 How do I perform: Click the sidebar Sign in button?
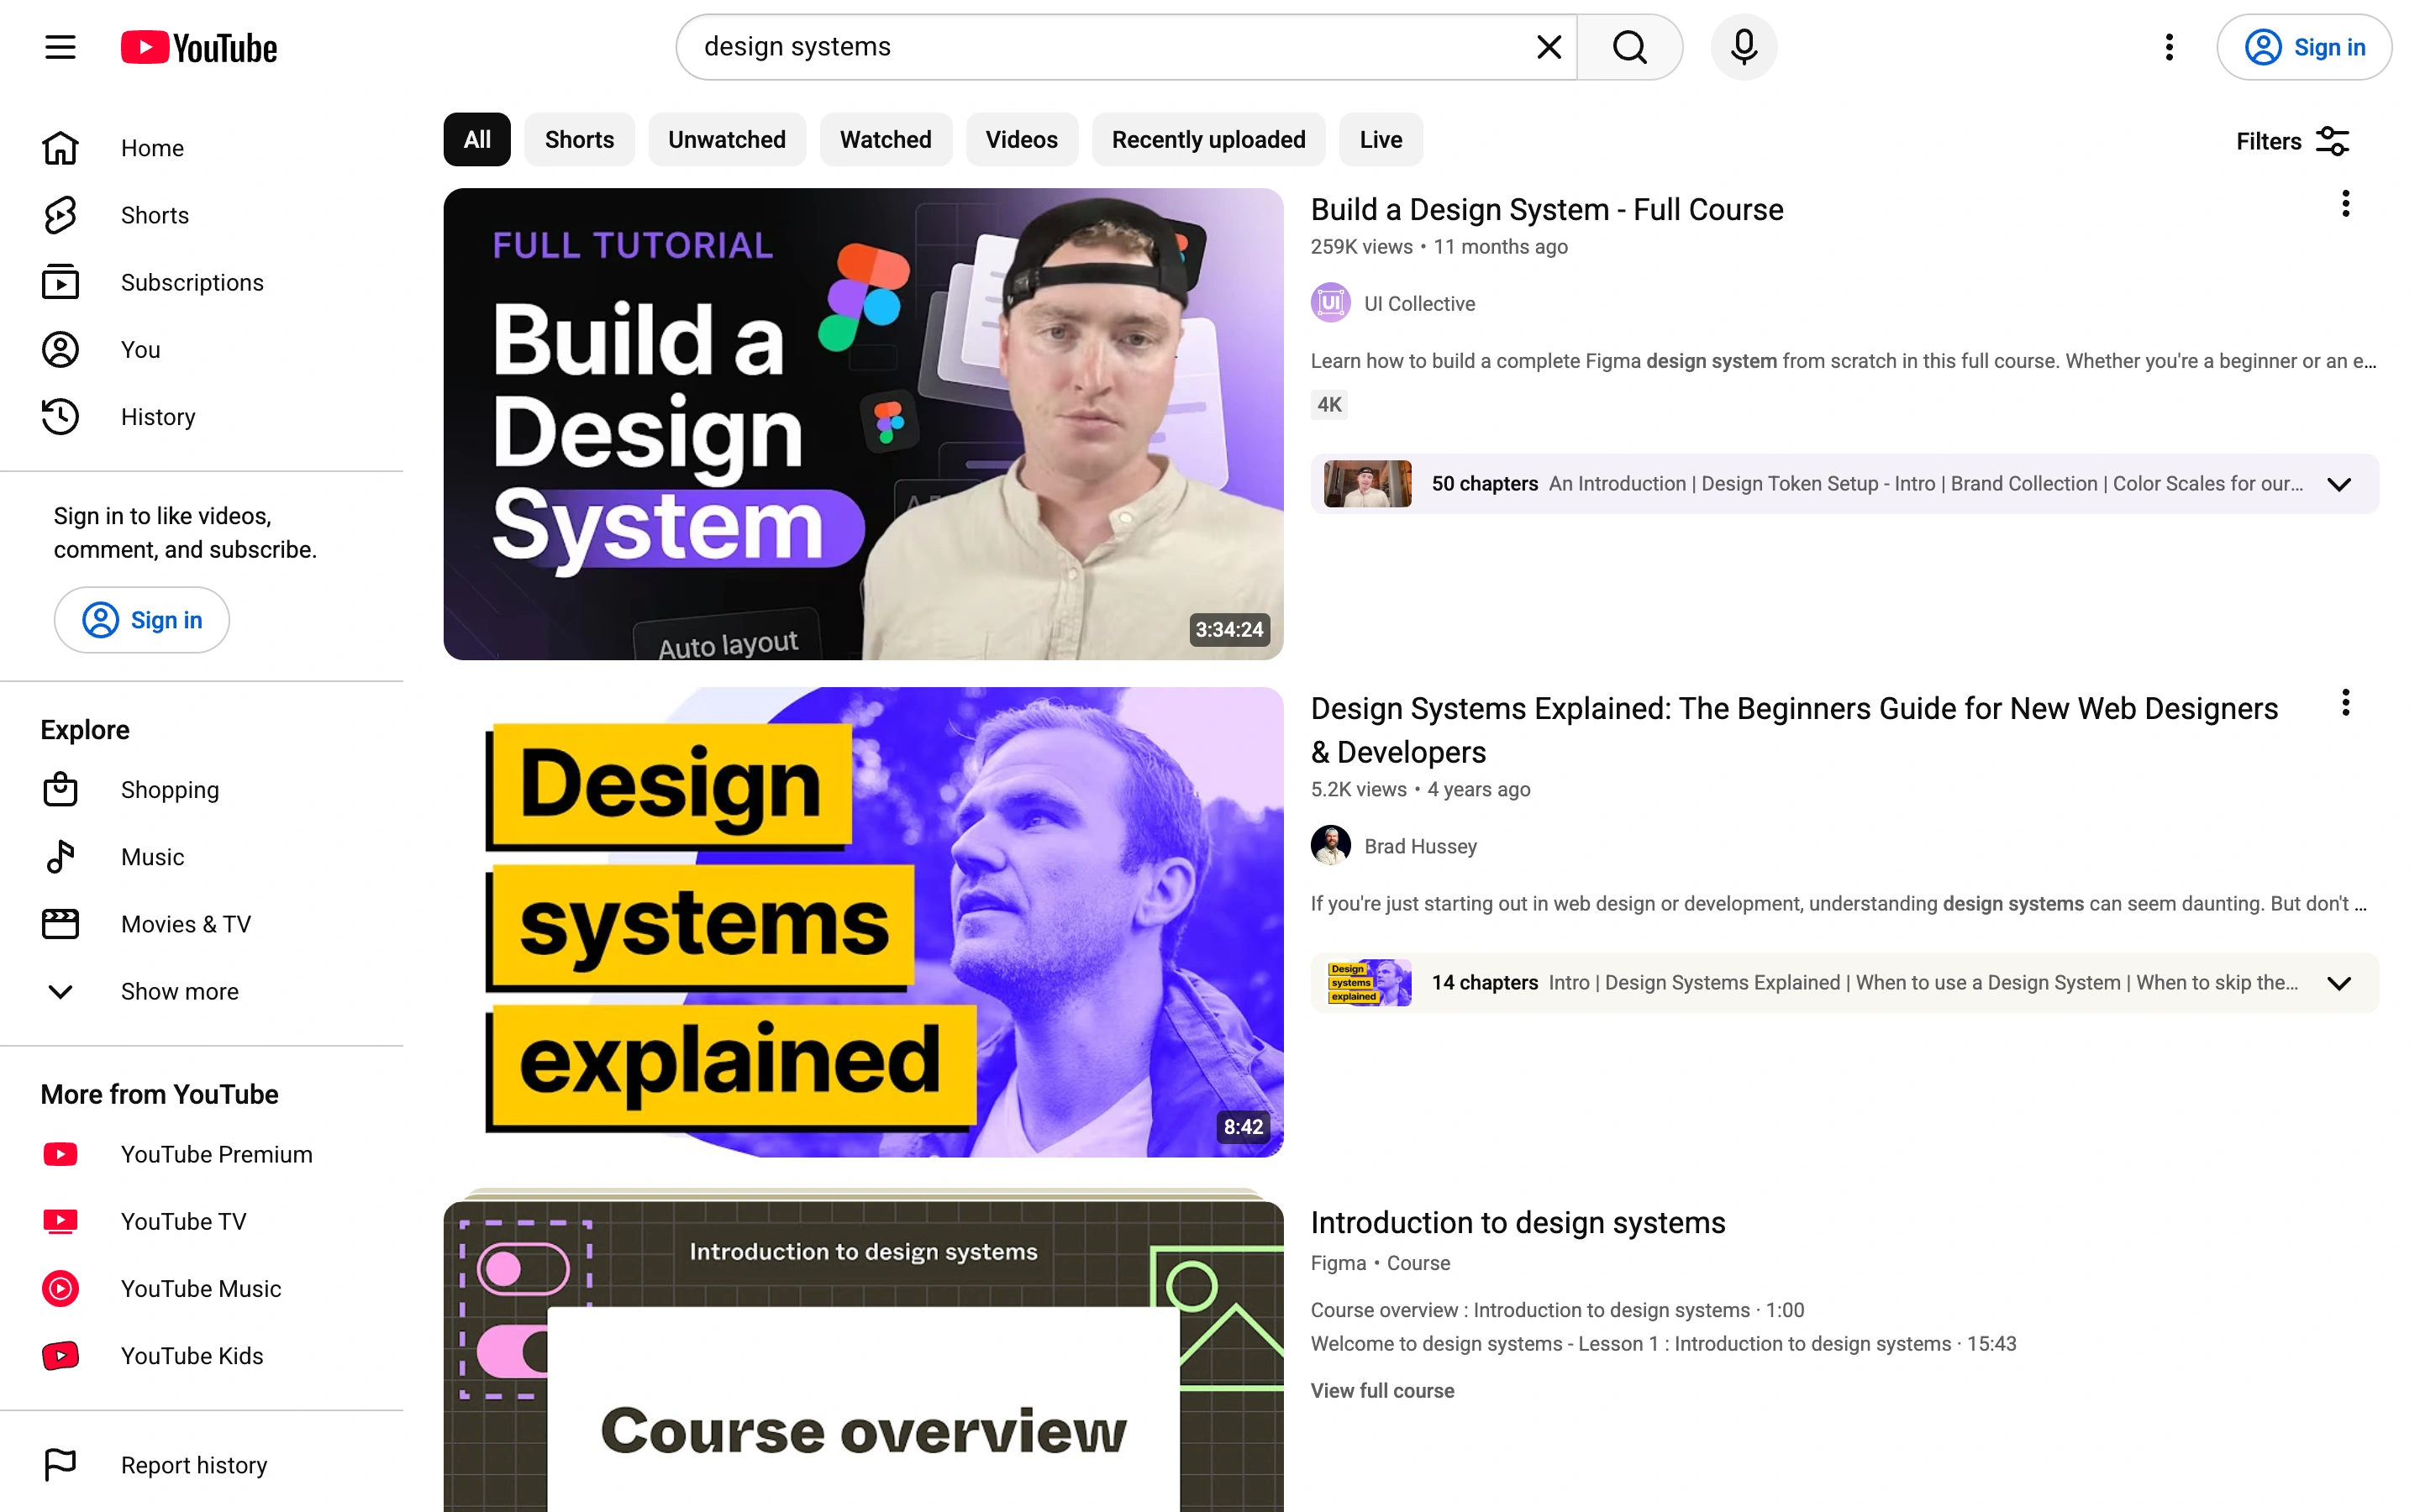point(142,620)
